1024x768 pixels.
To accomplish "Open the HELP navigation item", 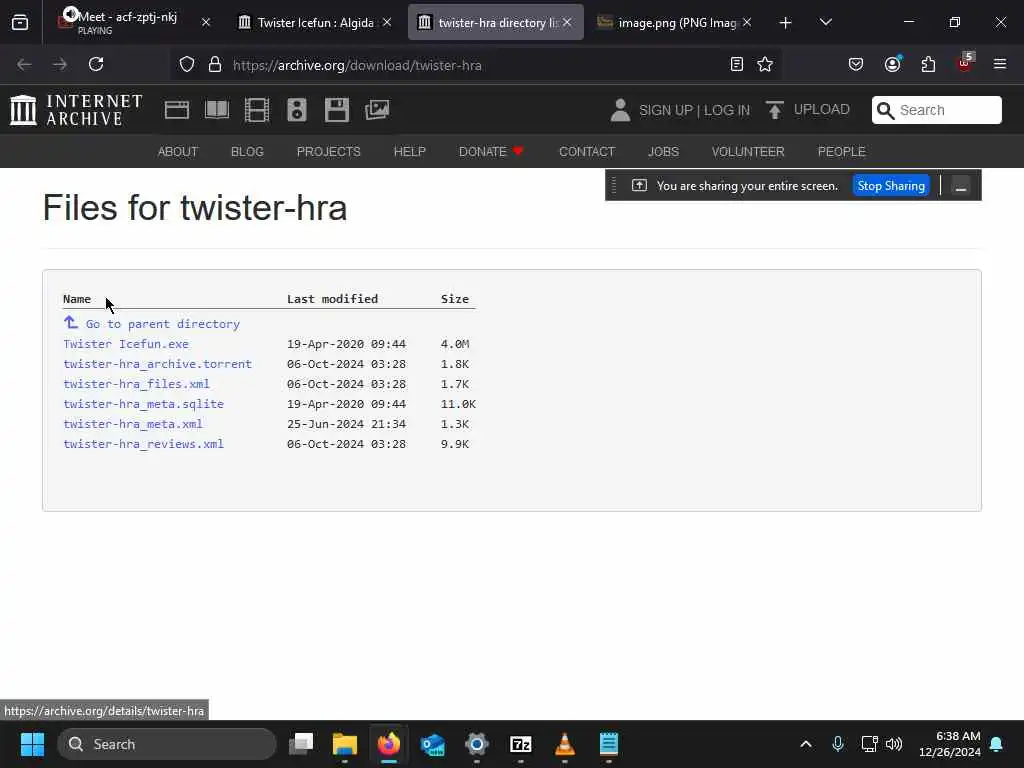I will coord(409,152).
